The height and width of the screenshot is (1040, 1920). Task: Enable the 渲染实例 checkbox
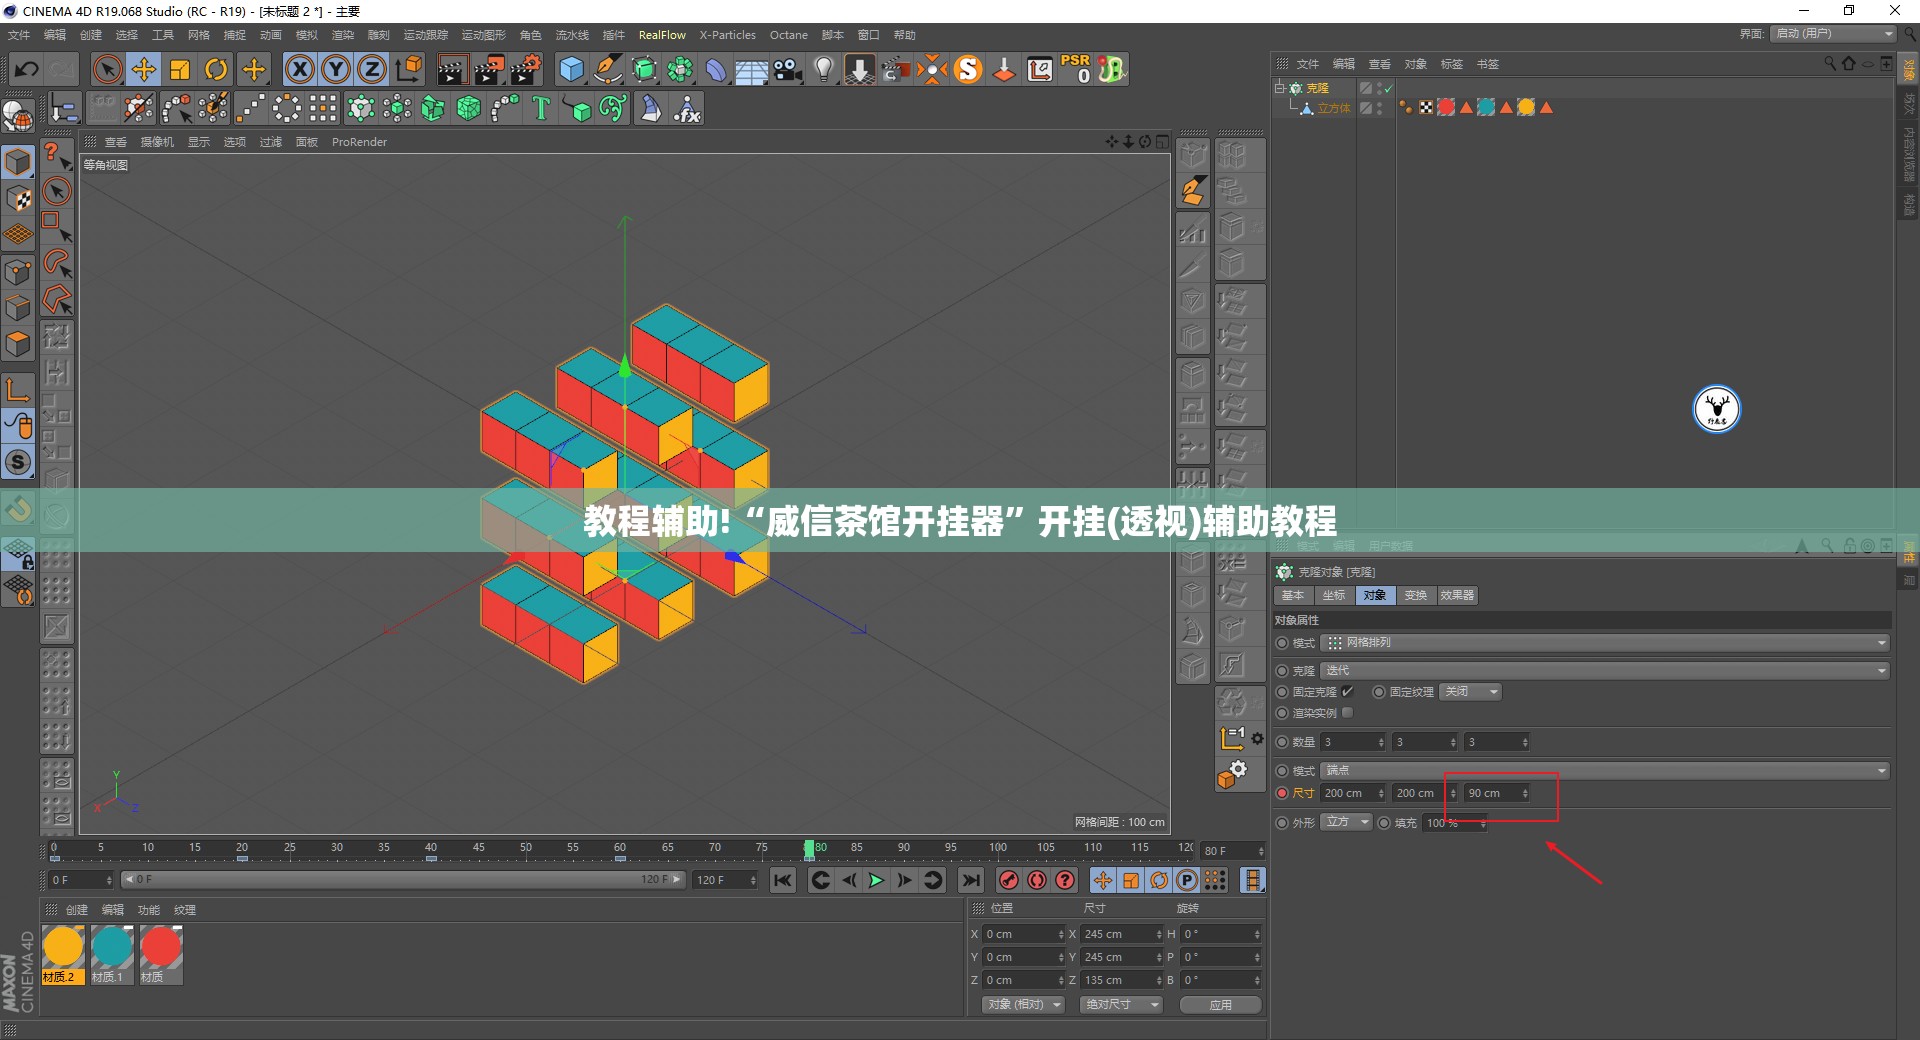coord(1347,713)
